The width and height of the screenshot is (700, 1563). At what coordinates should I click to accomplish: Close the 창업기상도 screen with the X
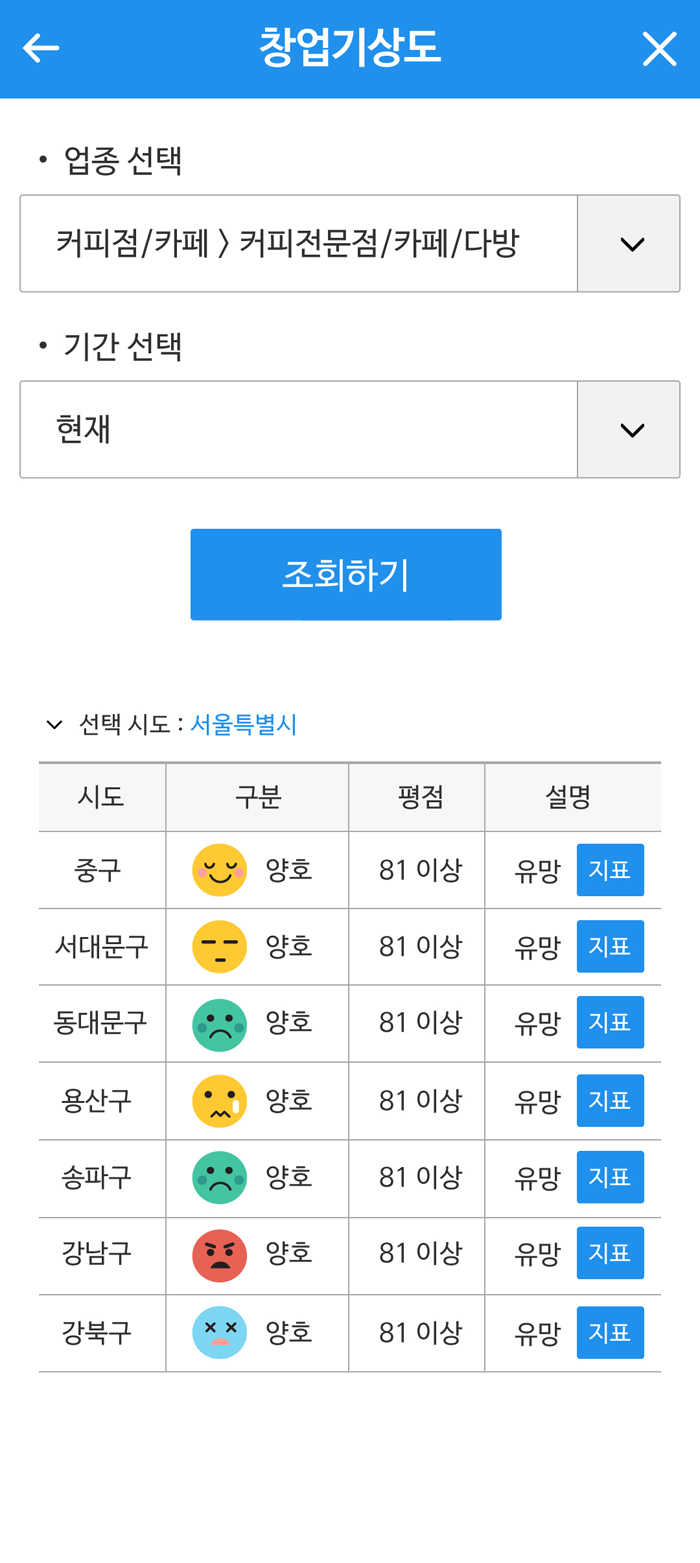pyautogui.click(x=659, y=47)
